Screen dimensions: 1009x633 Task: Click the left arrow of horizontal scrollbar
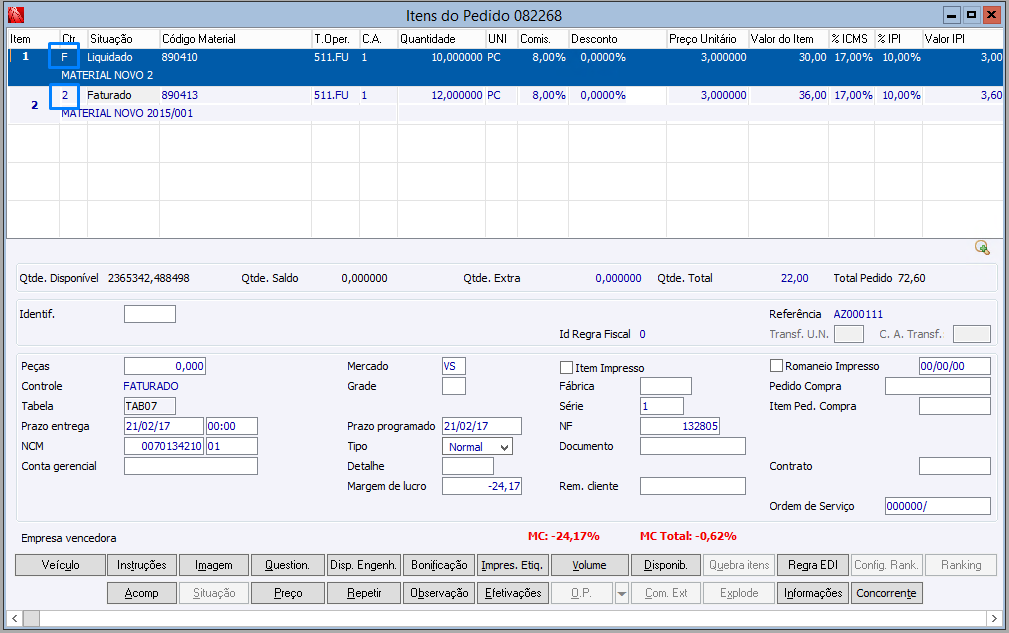point(14,617)
